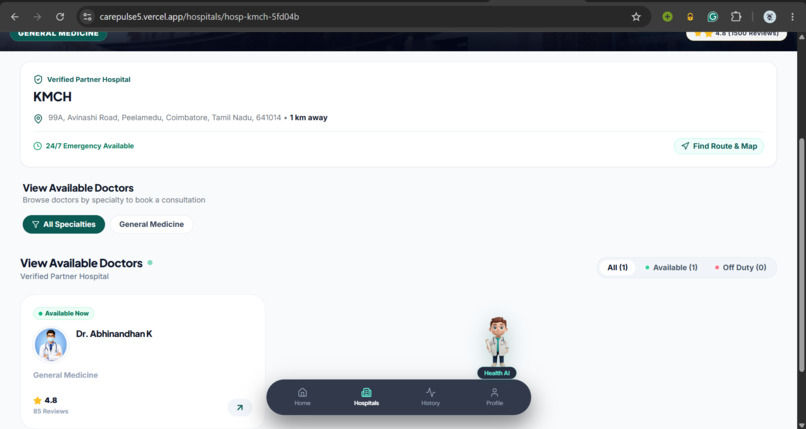Click the Browse doctors by specialty subtitle
The image size is (806, 429).
(x=114, y=200)
